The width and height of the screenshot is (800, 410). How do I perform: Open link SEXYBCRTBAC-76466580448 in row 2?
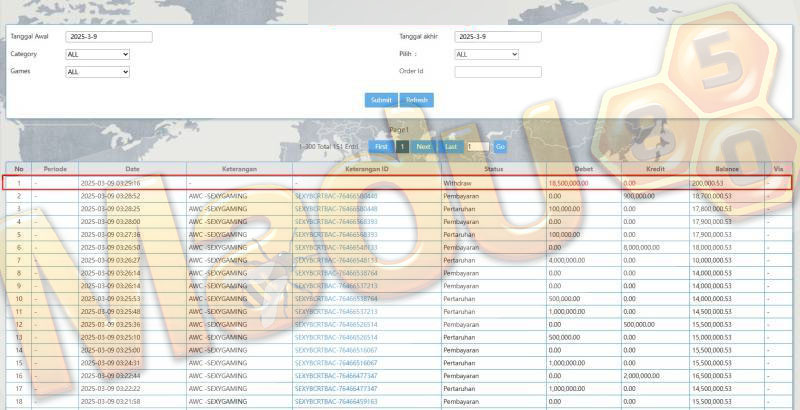336,196
